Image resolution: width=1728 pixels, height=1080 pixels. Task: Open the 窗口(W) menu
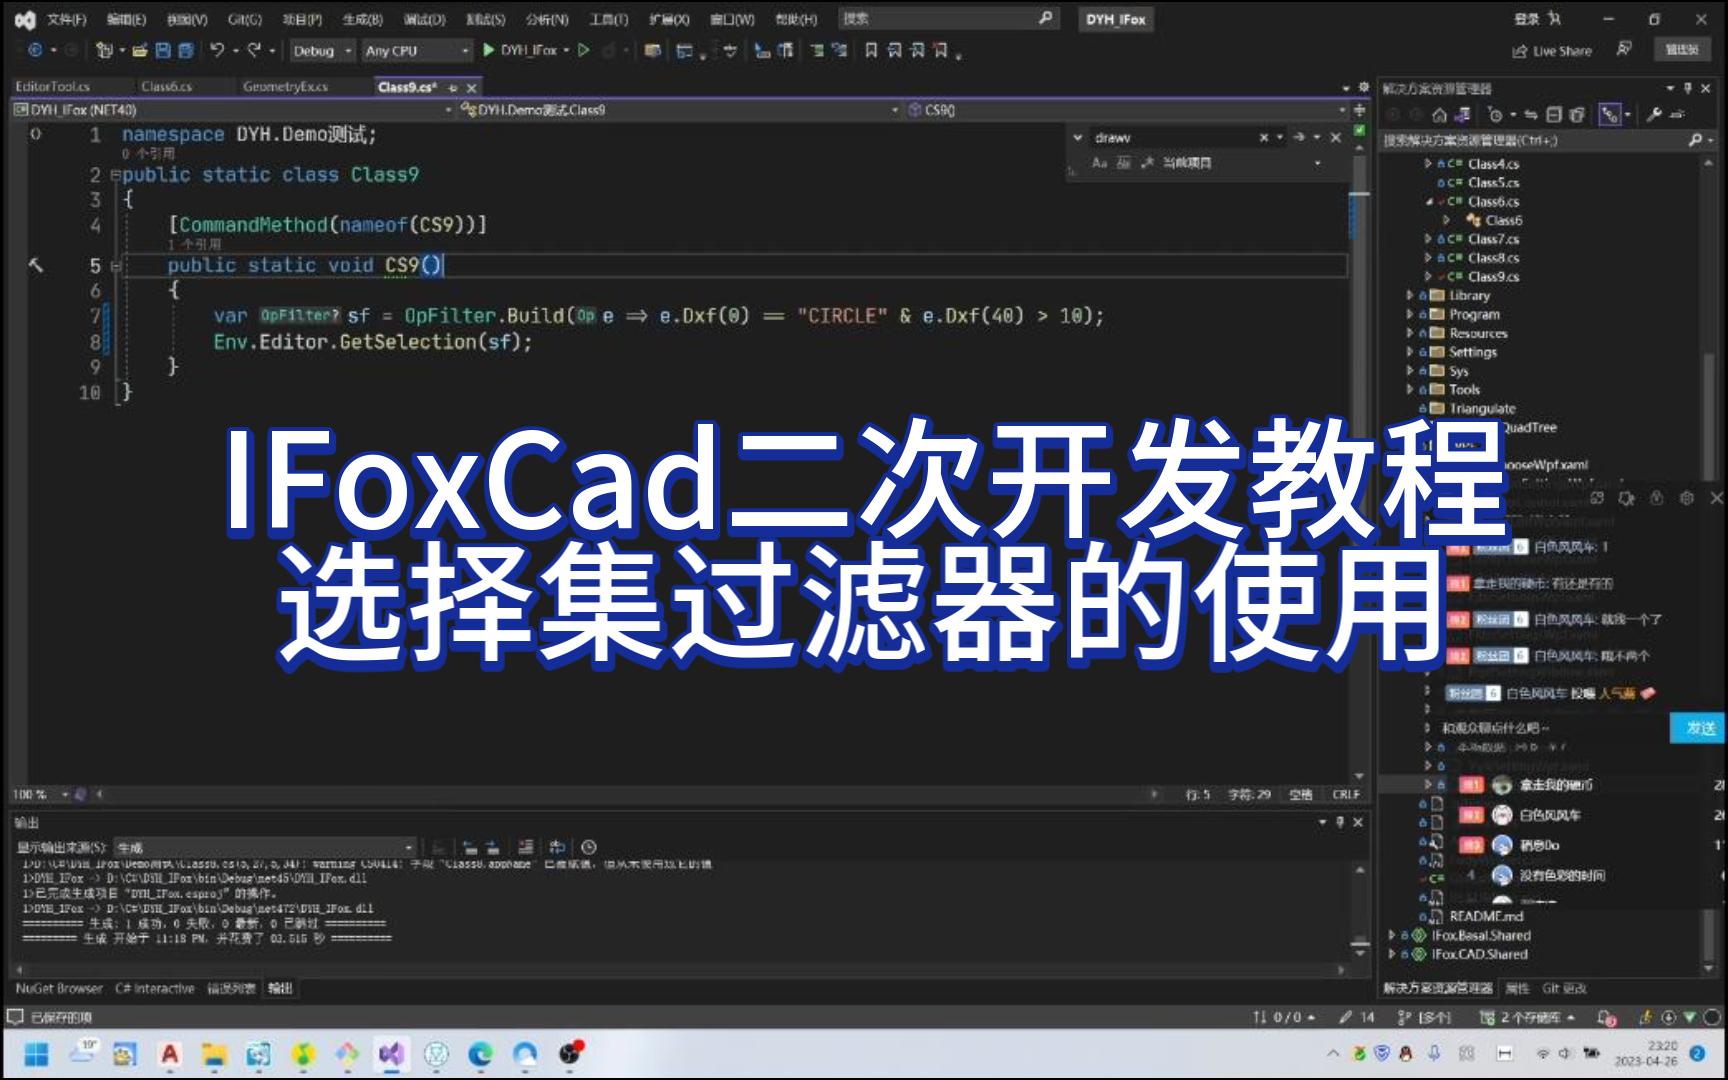(x=732, y=19)
